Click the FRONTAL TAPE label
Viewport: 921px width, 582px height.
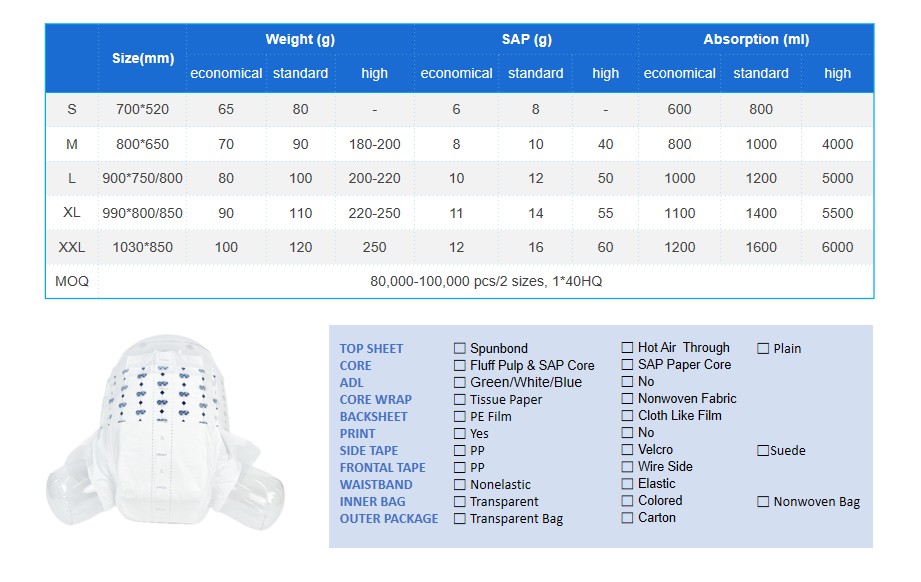click(x=382, y=468)
